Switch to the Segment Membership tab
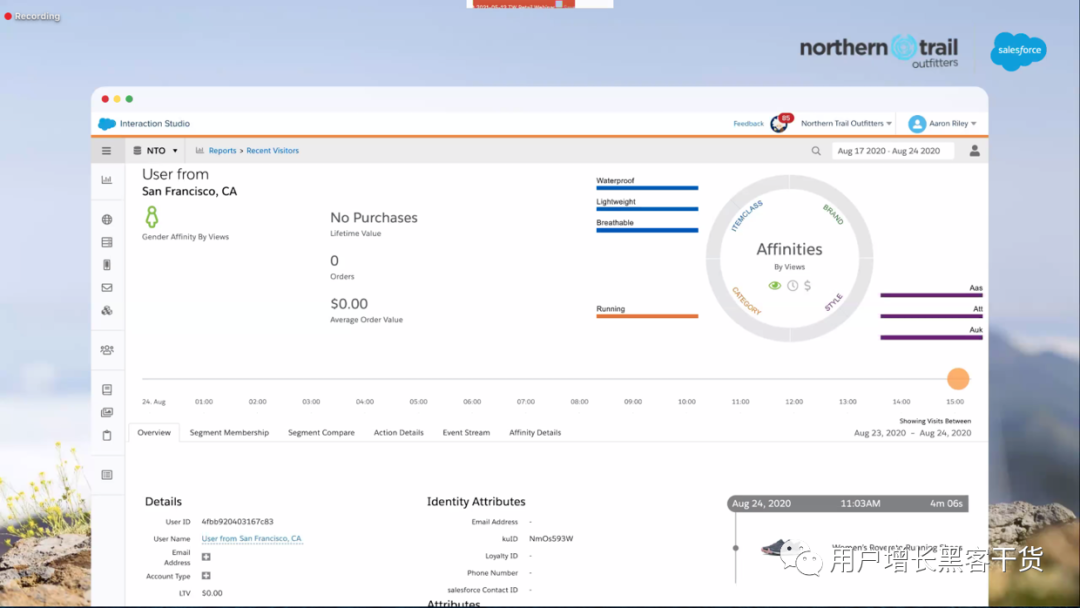Screen dimensions: 1080x608 click(x=229, y=432)
